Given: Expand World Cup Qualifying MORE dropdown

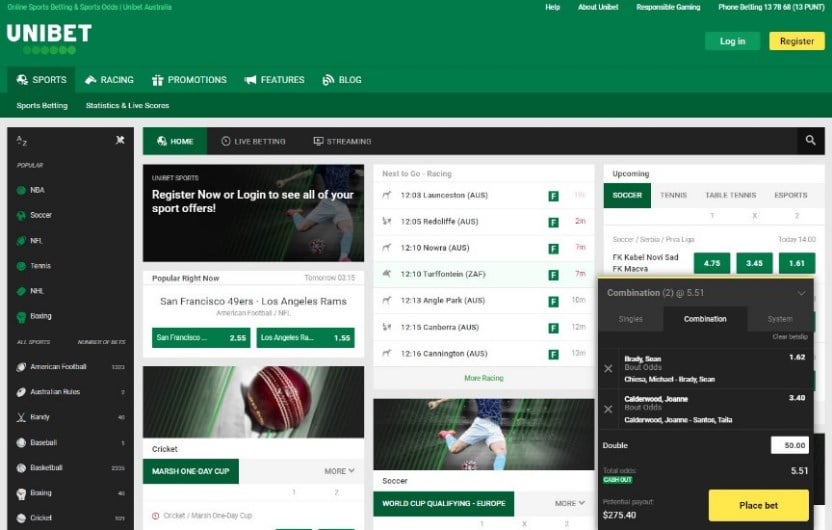Looking at the screenshot, I should (x=570, y=503).
